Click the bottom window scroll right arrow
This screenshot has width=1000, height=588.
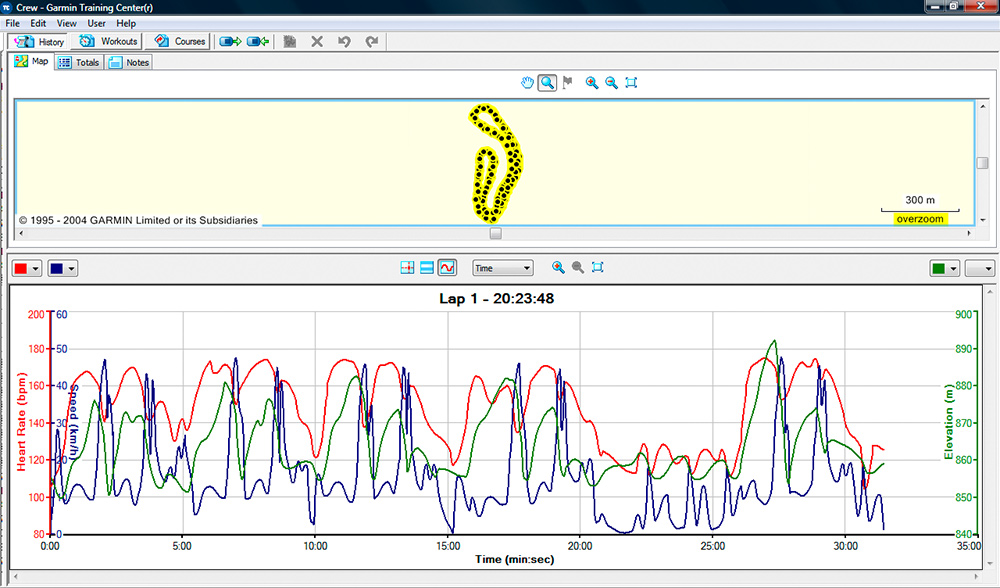[976, 577]
